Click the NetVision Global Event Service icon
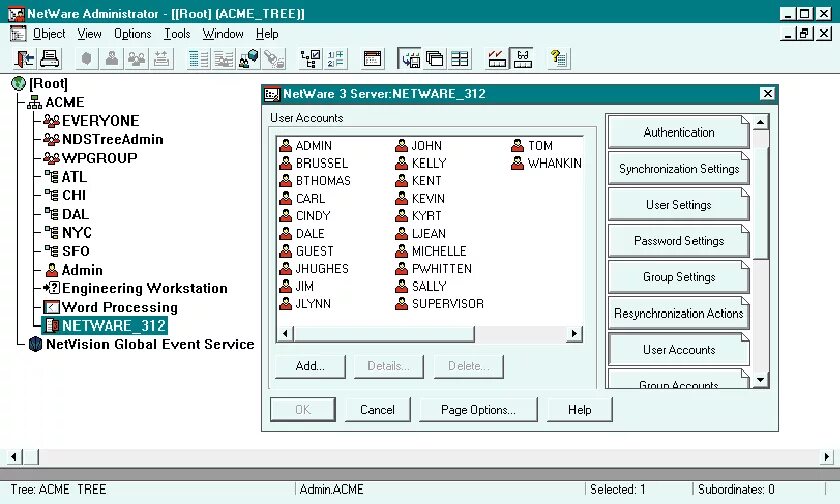Viewport: 840px width, 504px height. (x=35, y=344)
